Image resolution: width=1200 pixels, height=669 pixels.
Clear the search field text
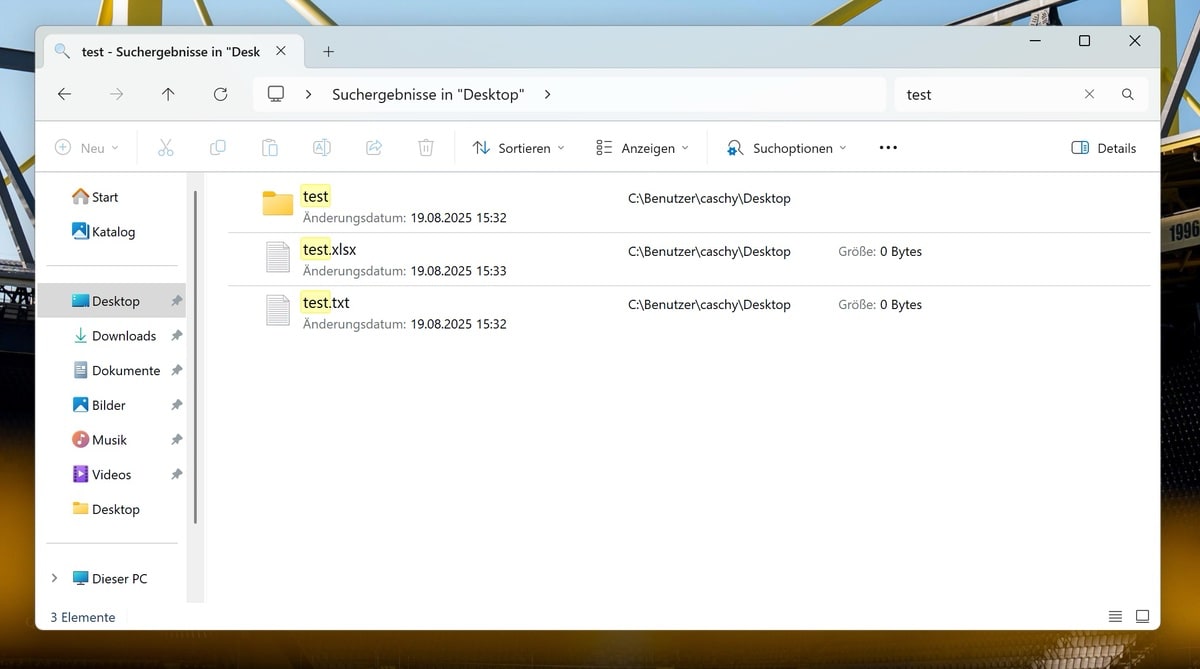point(1089,94)
